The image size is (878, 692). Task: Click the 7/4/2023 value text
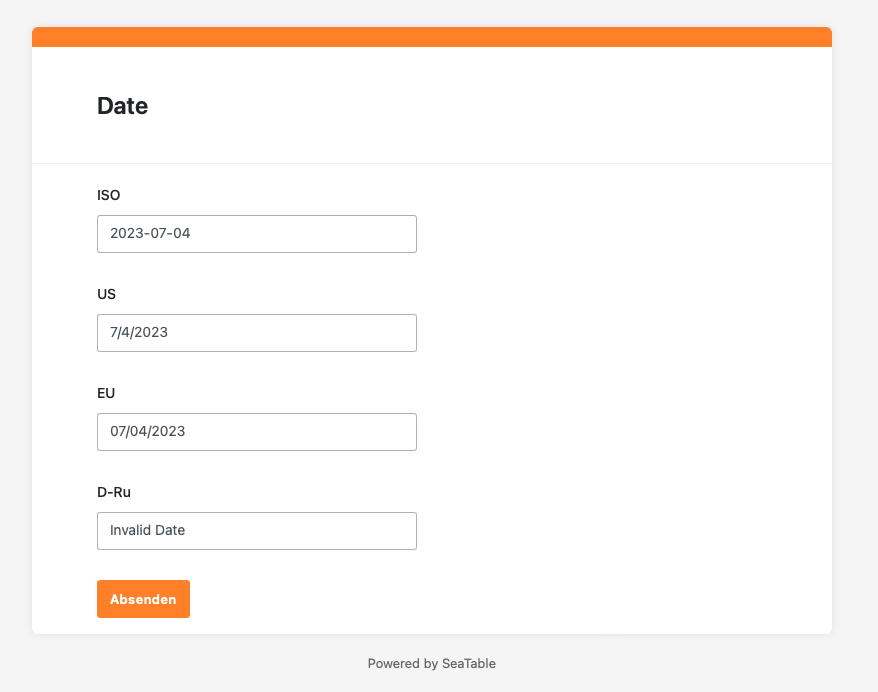[x=139, y=332]
